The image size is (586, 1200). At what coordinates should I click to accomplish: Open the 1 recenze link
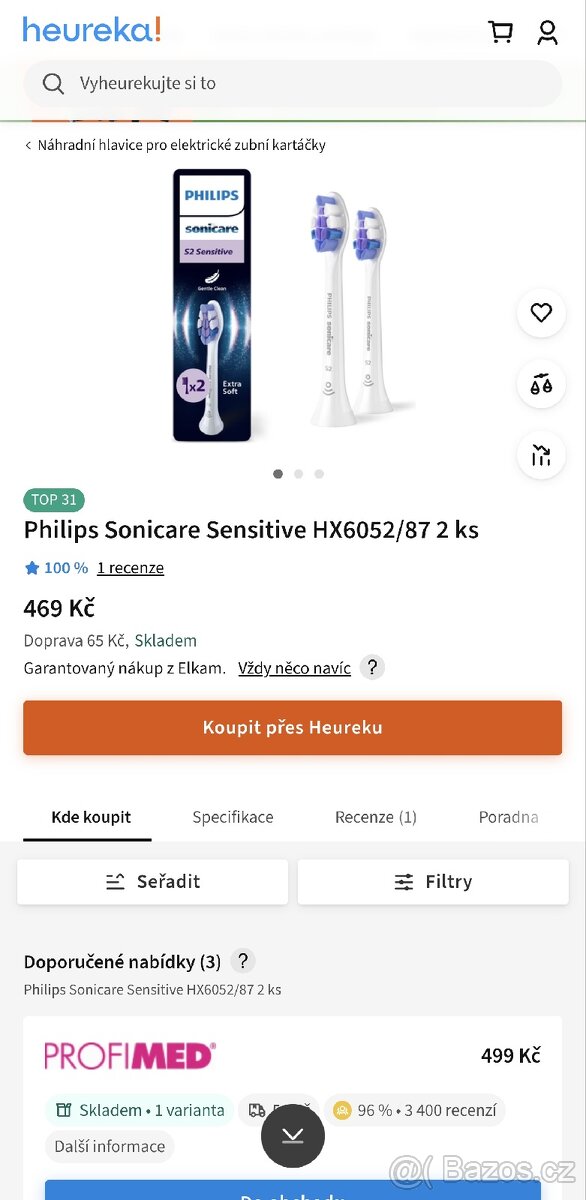(x=130, y=567)
